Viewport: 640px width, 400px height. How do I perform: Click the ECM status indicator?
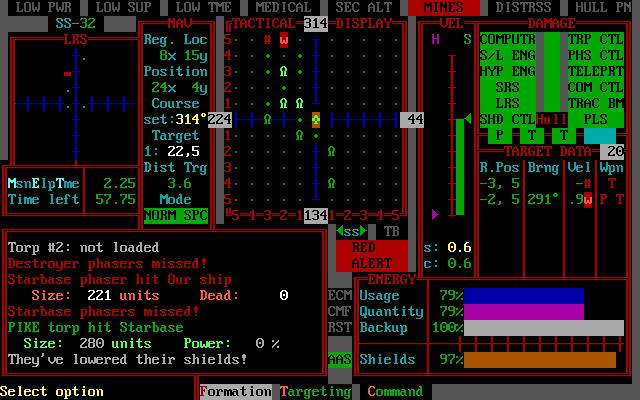click(x=340, y=295)
